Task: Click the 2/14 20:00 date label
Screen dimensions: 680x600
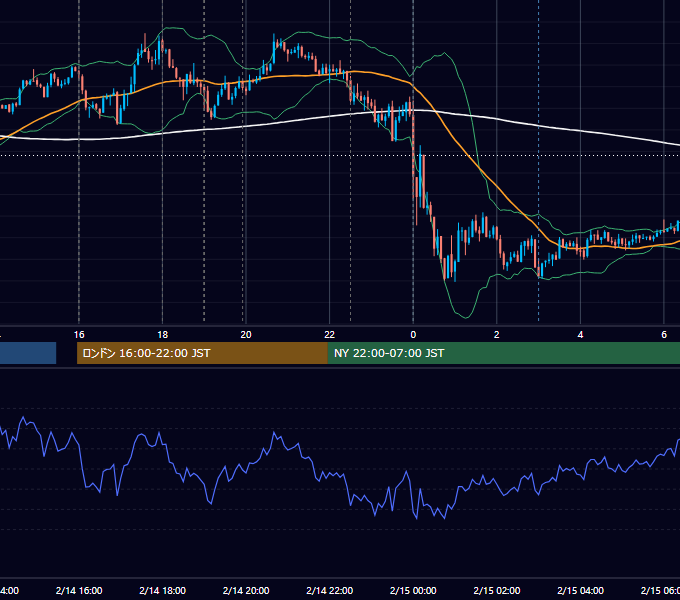Action: tap(246, 591)
